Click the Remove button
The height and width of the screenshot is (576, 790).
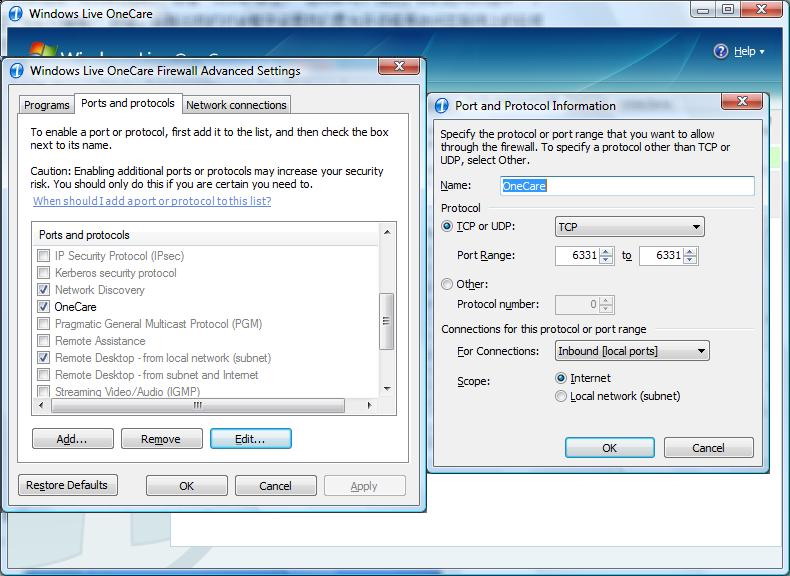[161, 439]
